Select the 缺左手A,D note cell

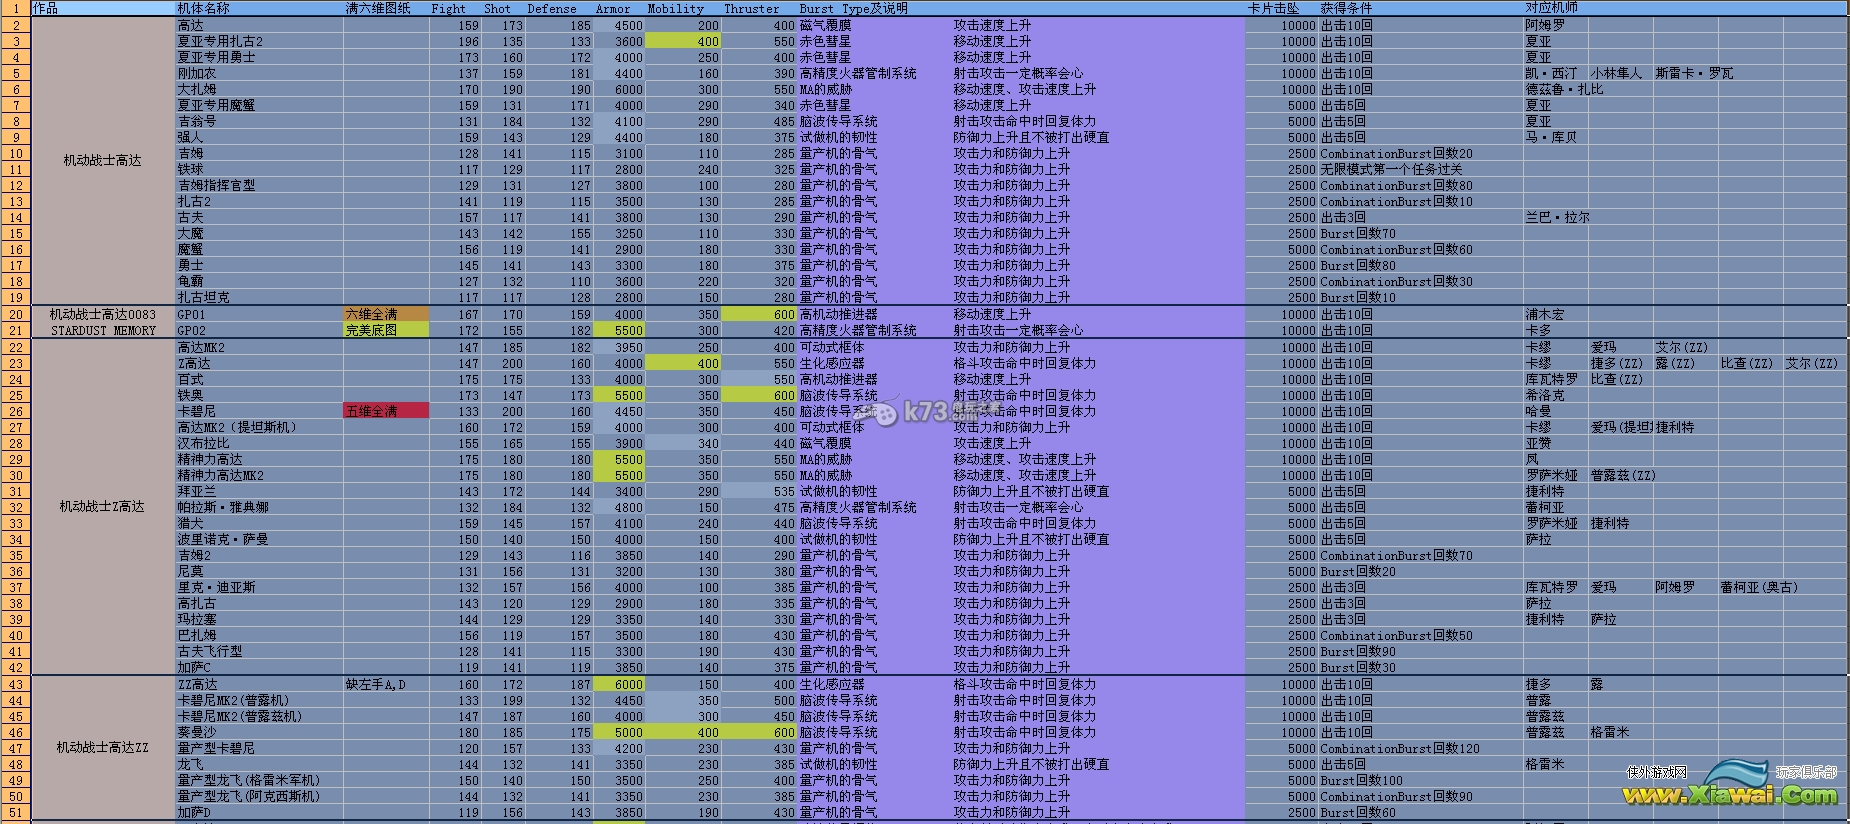[386, 684]
